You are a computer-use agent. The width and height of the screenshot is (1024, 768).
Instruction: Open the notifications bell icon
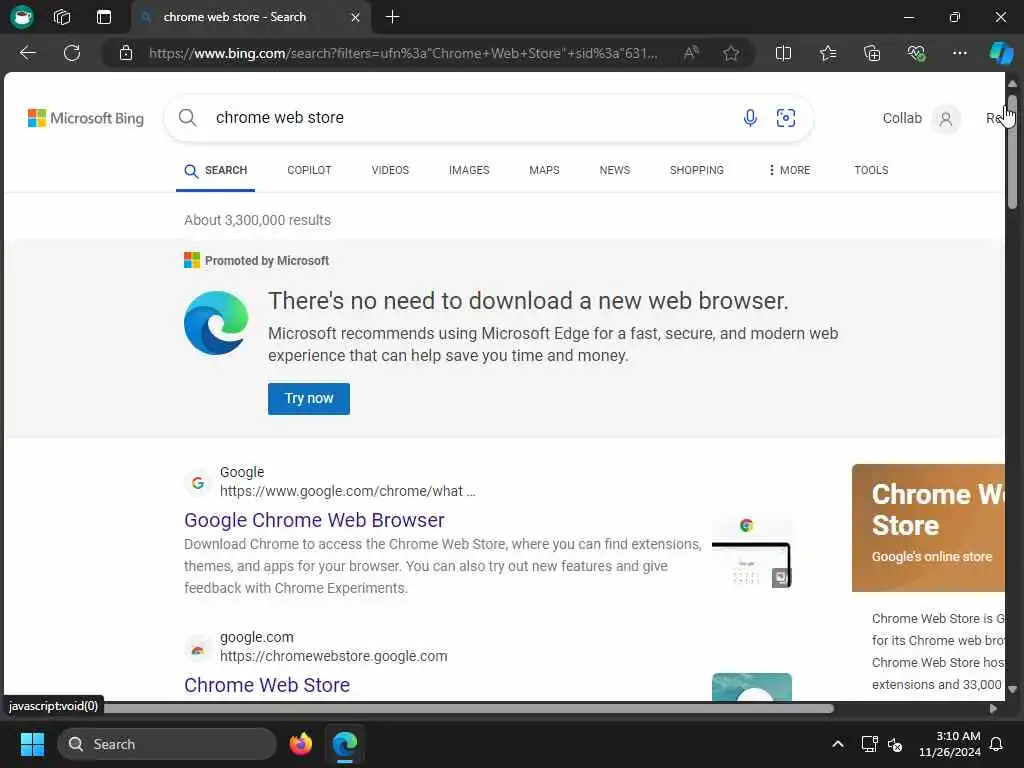[997, 744]
